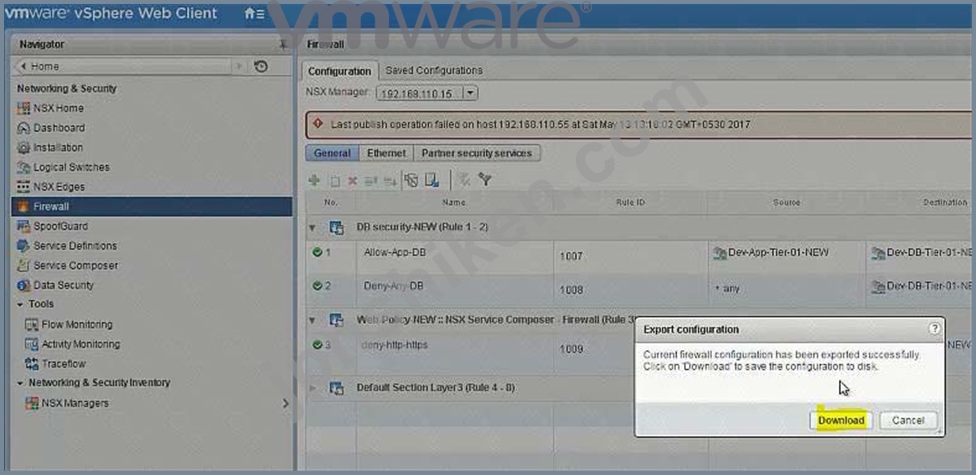The width and height of the screenshot is (976, 475).
Task: Open Activity Monitoring tool
Action: [81, 344]
